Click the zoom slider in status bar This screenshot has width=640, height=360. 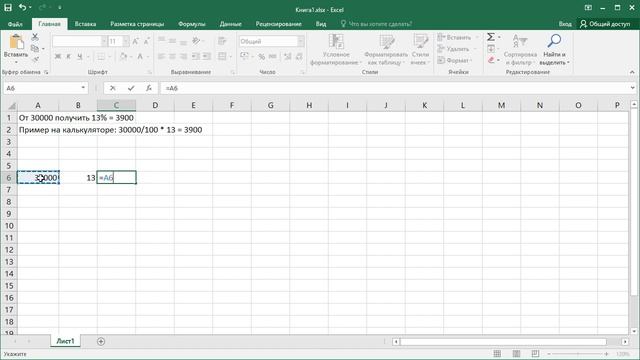point(578,353)
